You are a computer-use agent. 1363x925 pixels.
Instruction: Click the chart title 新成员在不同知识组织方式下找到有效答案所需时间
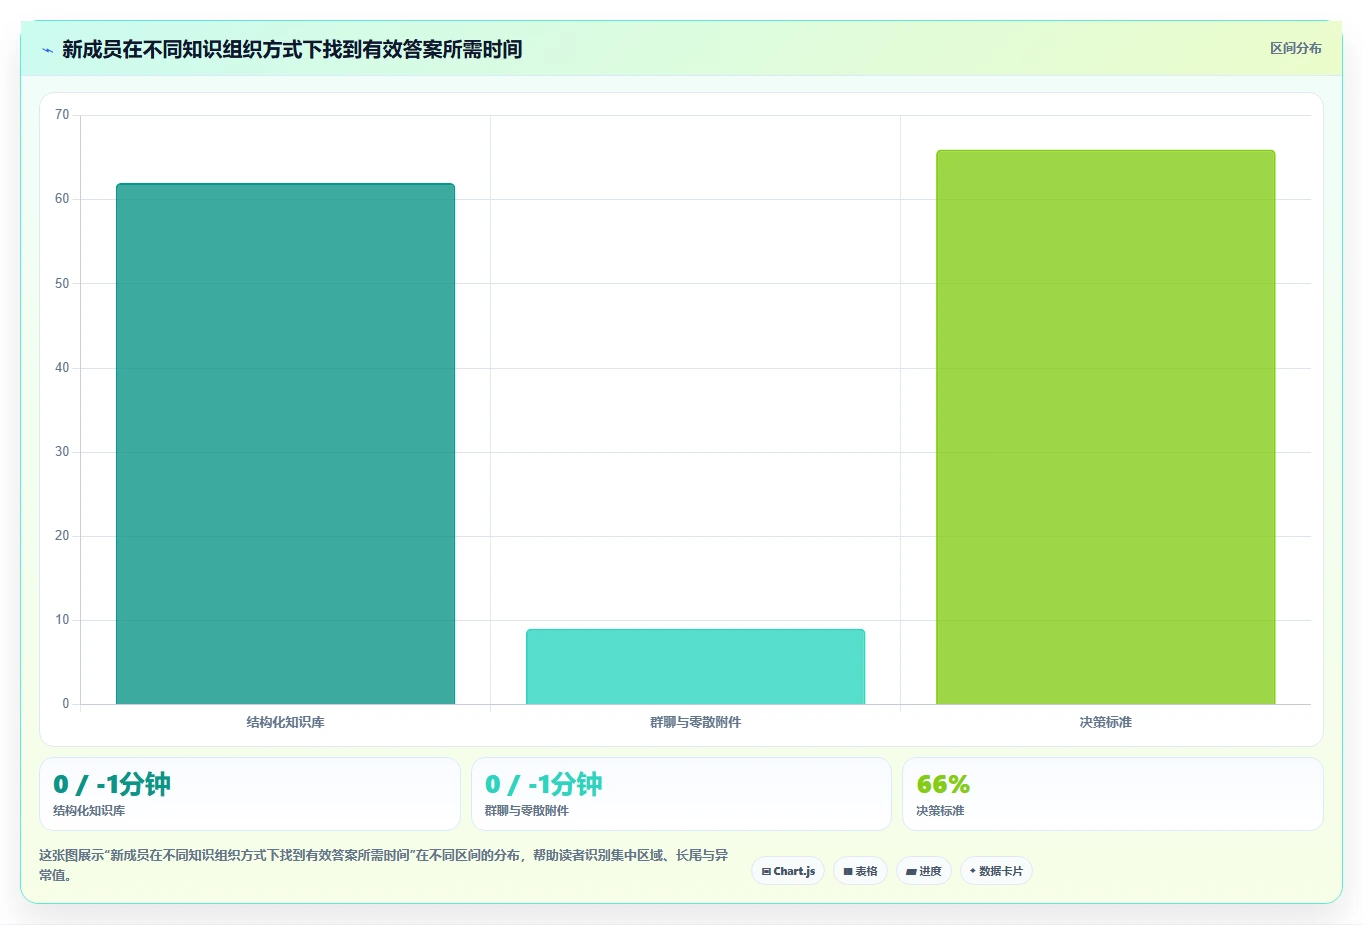(x=292, y=49)
